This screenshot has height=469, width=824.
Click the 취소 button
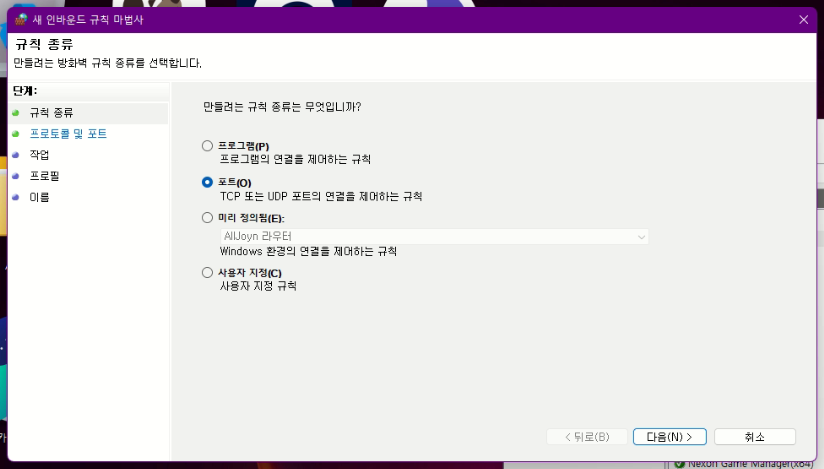(755, 437)
